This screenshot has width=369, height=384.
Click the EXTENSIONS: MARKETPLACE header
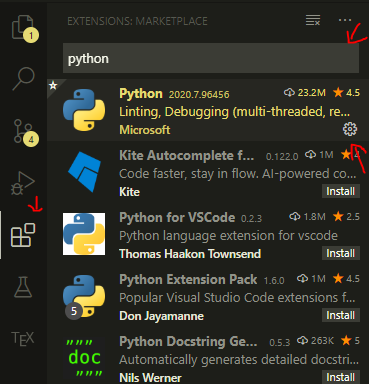[x=137, y=21]
